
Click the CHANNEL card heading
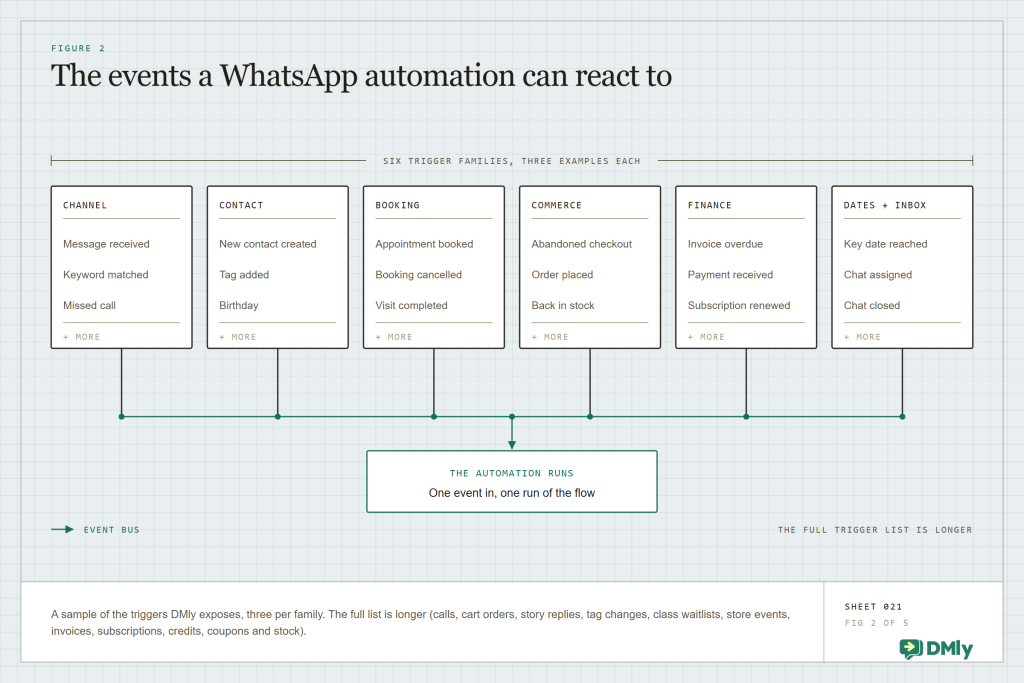click(x=85, y=205)
